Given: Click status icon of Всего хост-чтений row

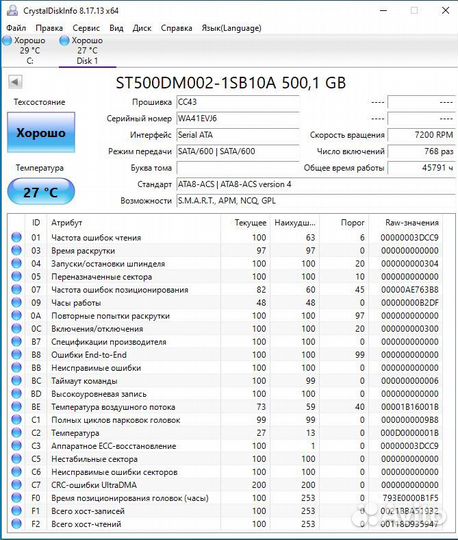Looking at the screenshot, I should (16, 524).
